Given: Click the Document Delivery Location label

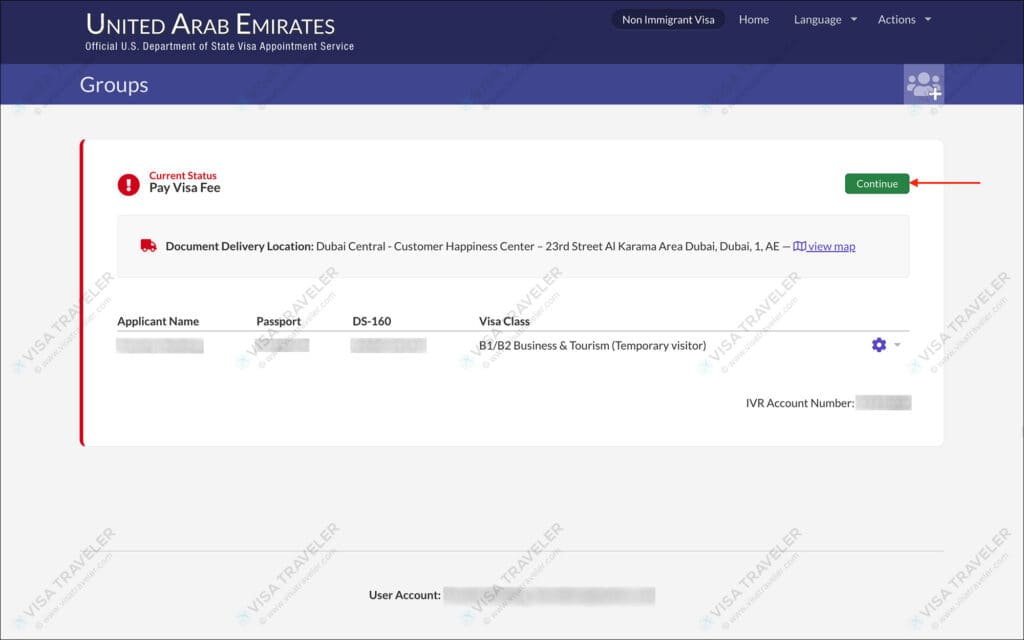Looking at the screenshot, I should (239, 246).
